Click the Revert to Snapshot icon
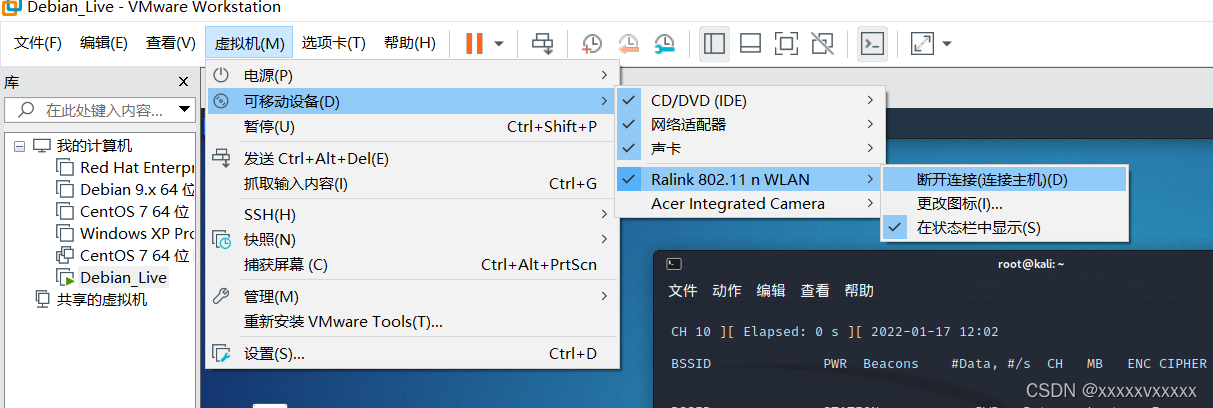This screenshot has width=1213, height=408. tap(628, 43)
